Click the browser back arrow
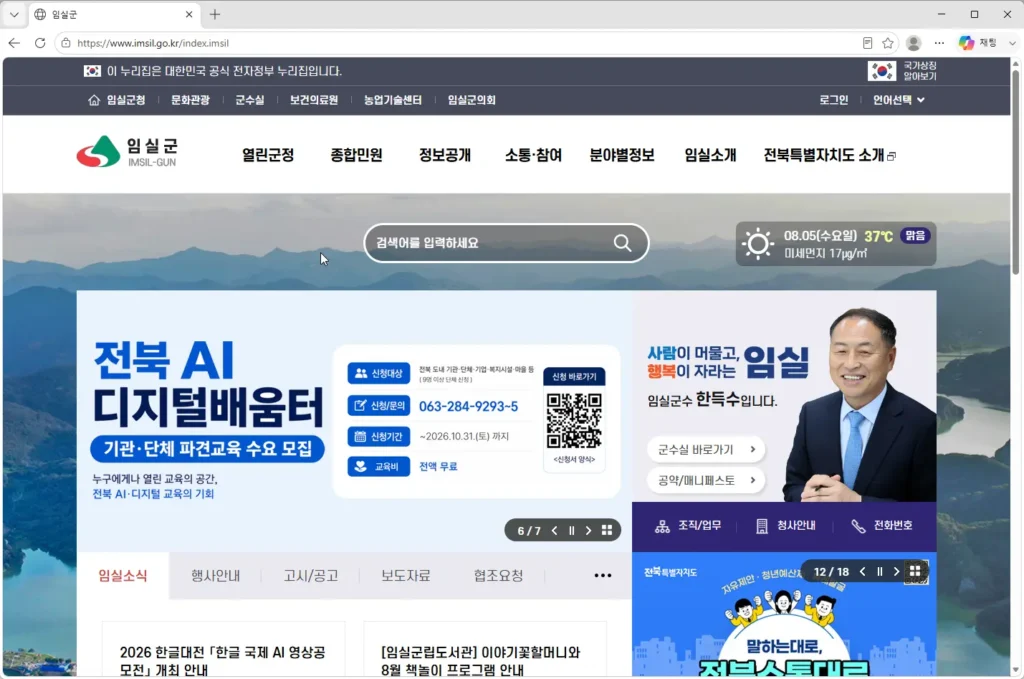Image resolution: width=1024 pixels, height=679 pixels. pyautogui.click(x=14, y=43)
